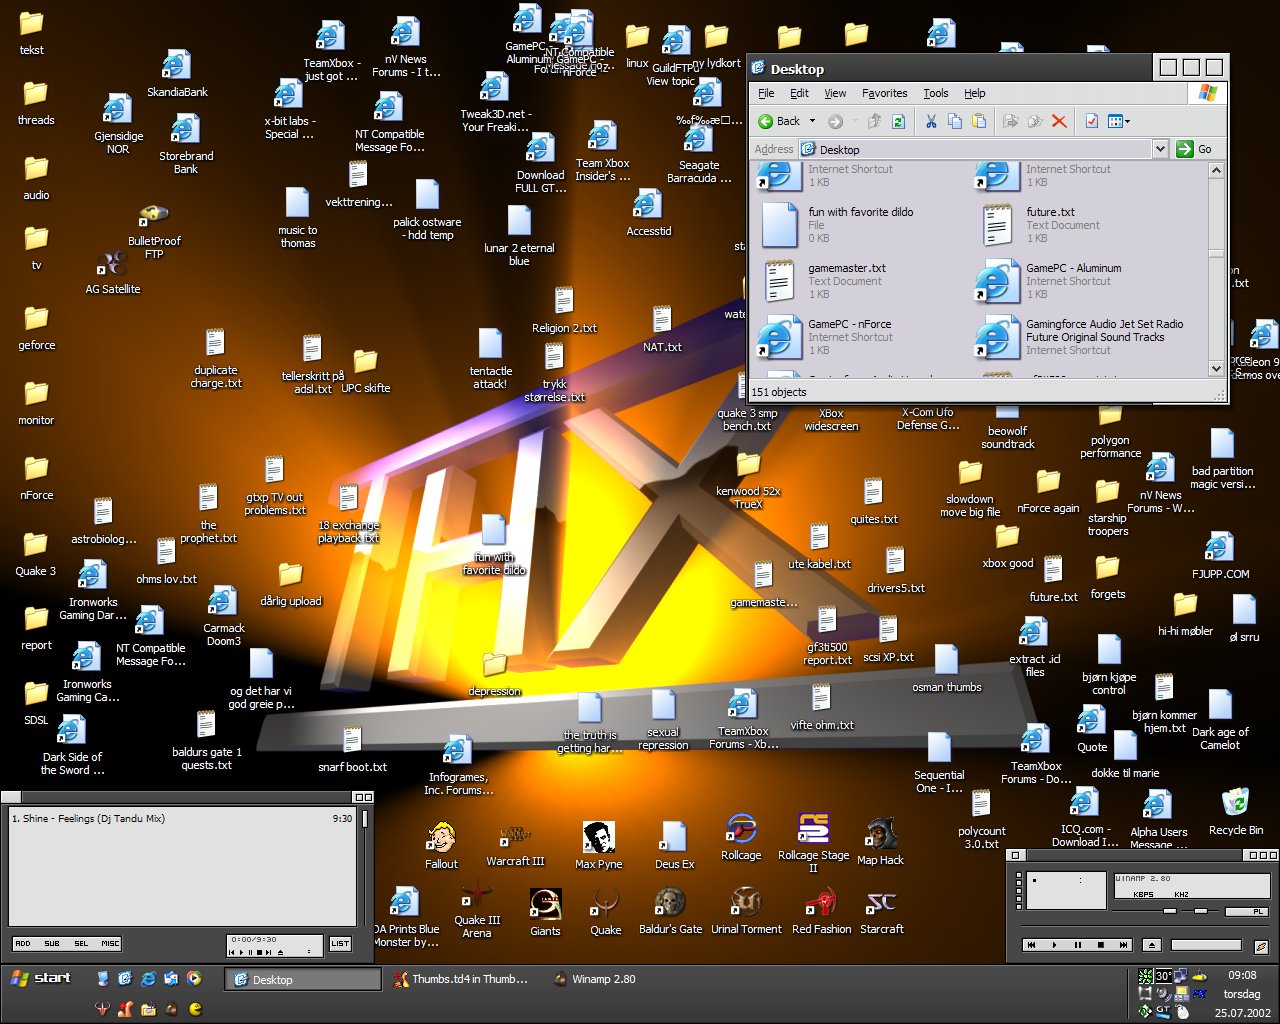Select the Starcraft desktop icon
This screenshot has height=1024, width=1280.
881,912
